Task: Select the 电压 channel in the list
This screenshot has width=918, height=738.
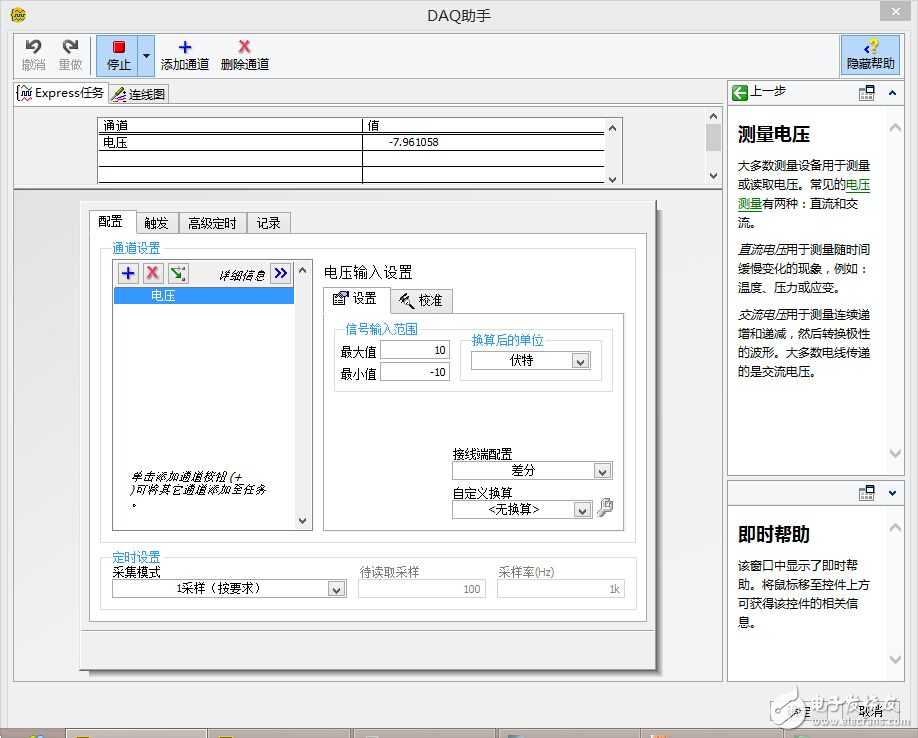Action: pos(204,296)
